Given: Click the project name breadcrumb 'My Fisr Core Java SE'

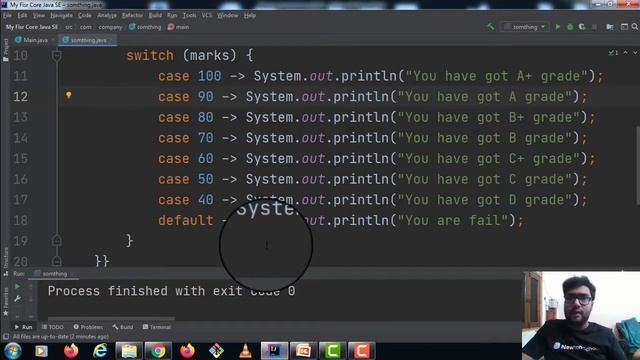Looking at the screenshot, I should coord(31,27).
